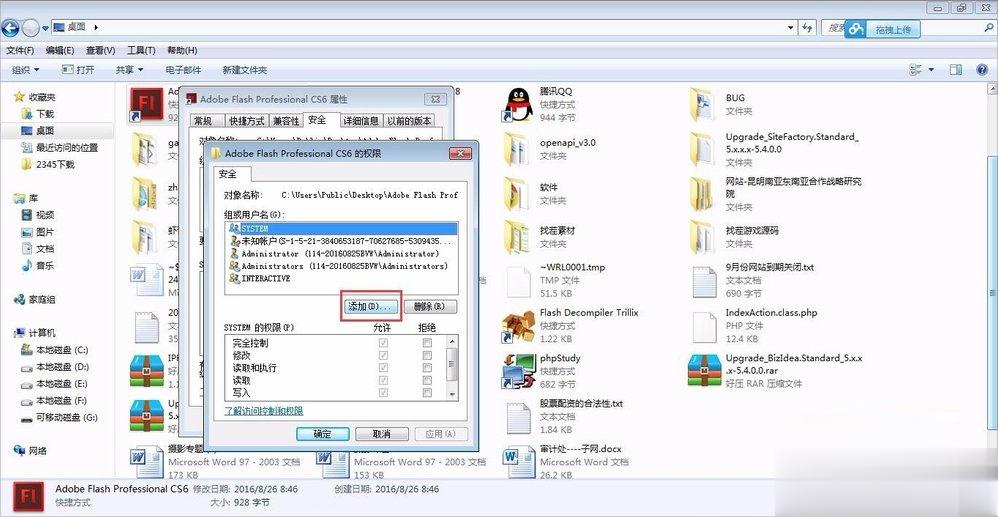The image size is (998, 517).
Task: Open the address bar history dropdown
Action: tap(791, 27)
